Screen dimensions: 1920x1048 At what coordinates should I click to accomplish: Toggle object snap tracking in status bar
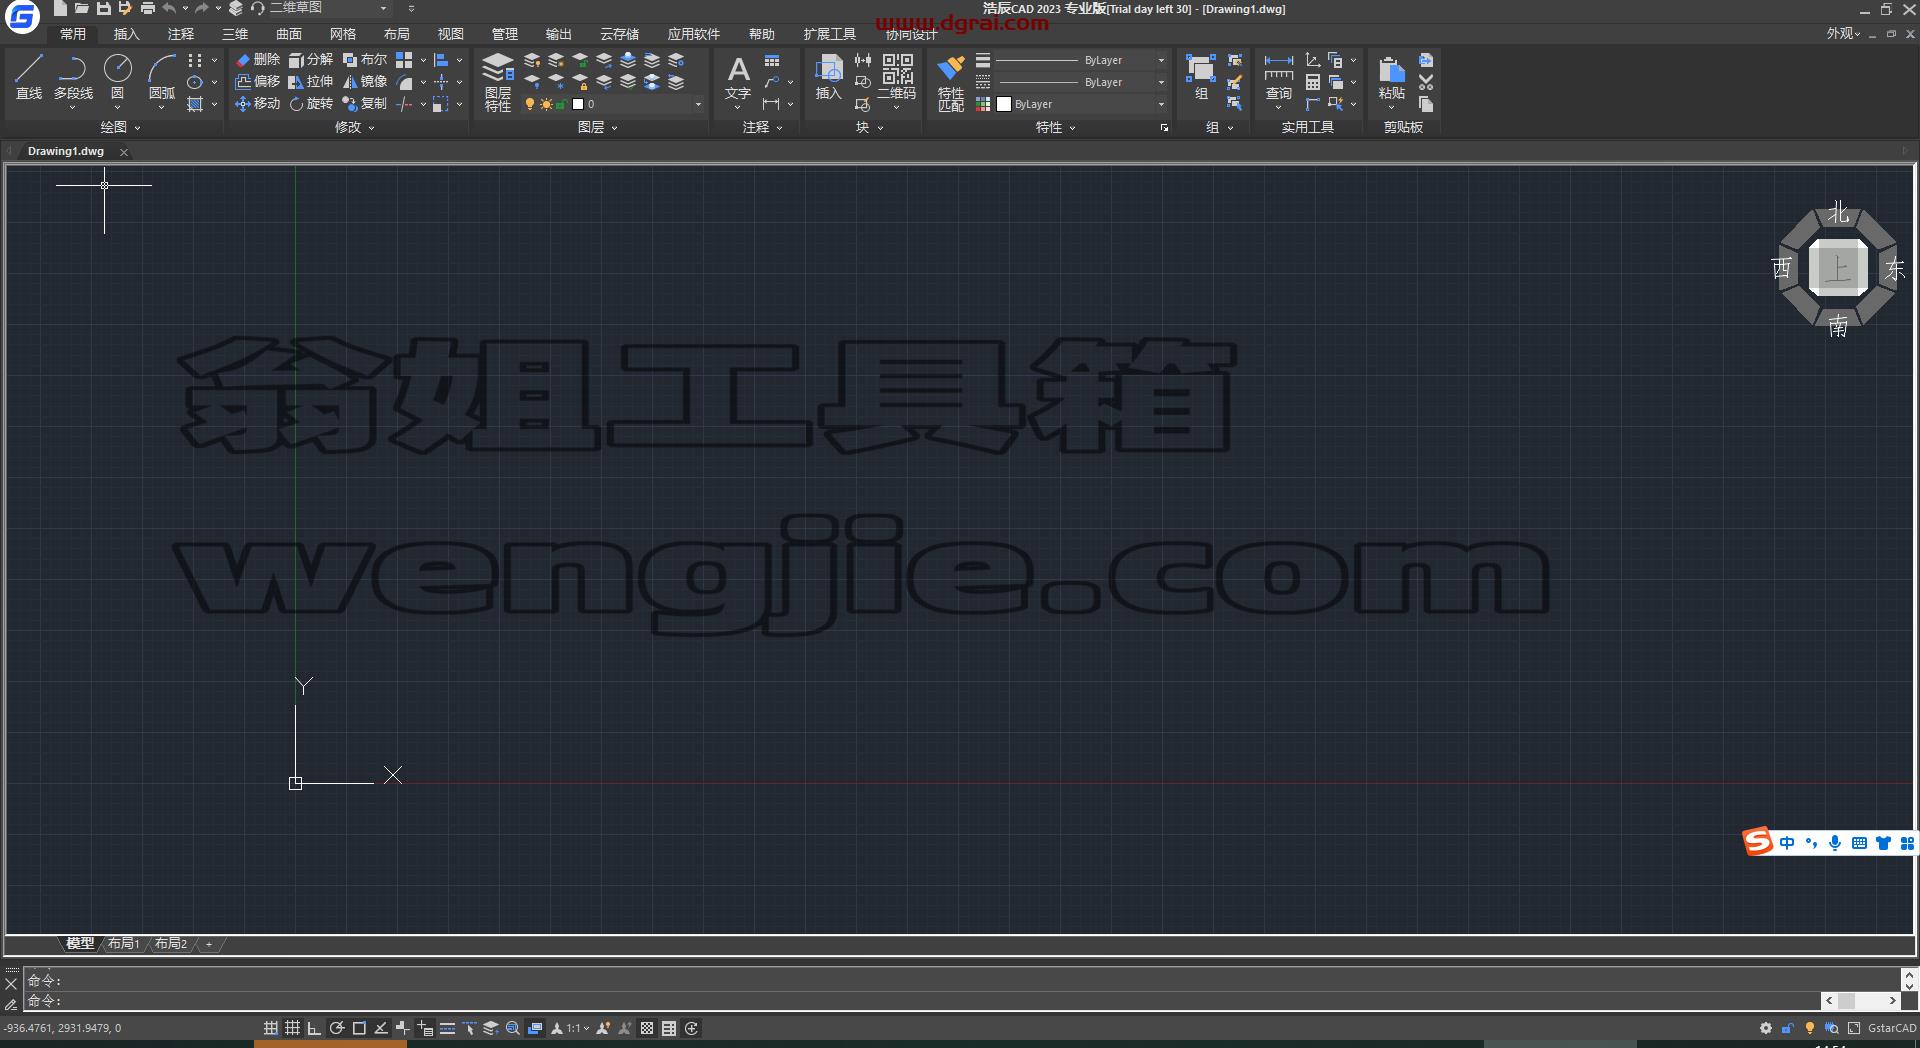click(x=381, y=1028)
